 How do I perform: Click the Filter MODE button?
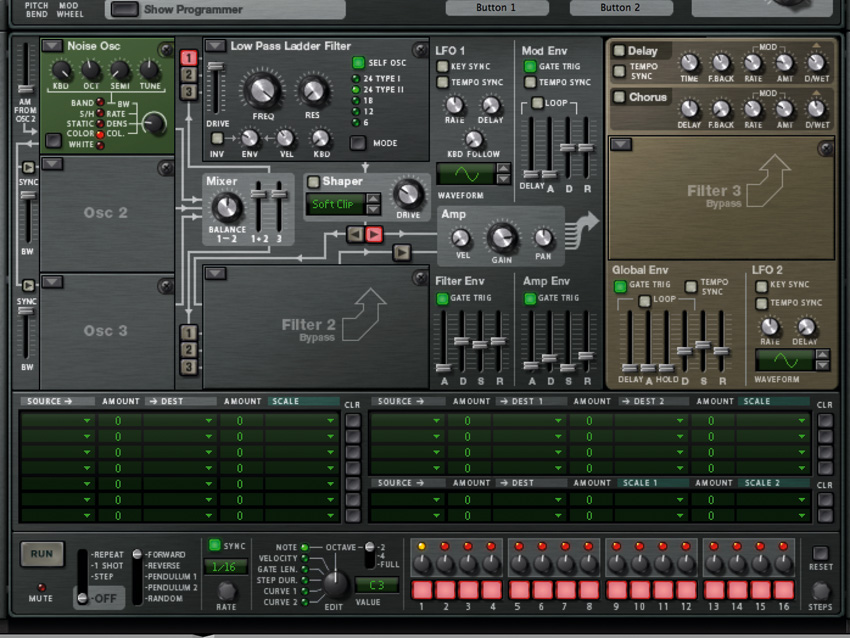point(358,143)
